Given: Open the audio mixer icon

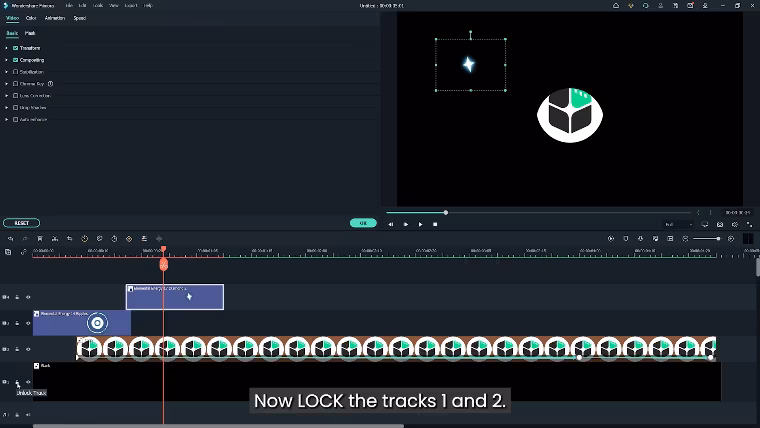Looking at the screenshot, I should pyautogui.click(x=655, y=238).
